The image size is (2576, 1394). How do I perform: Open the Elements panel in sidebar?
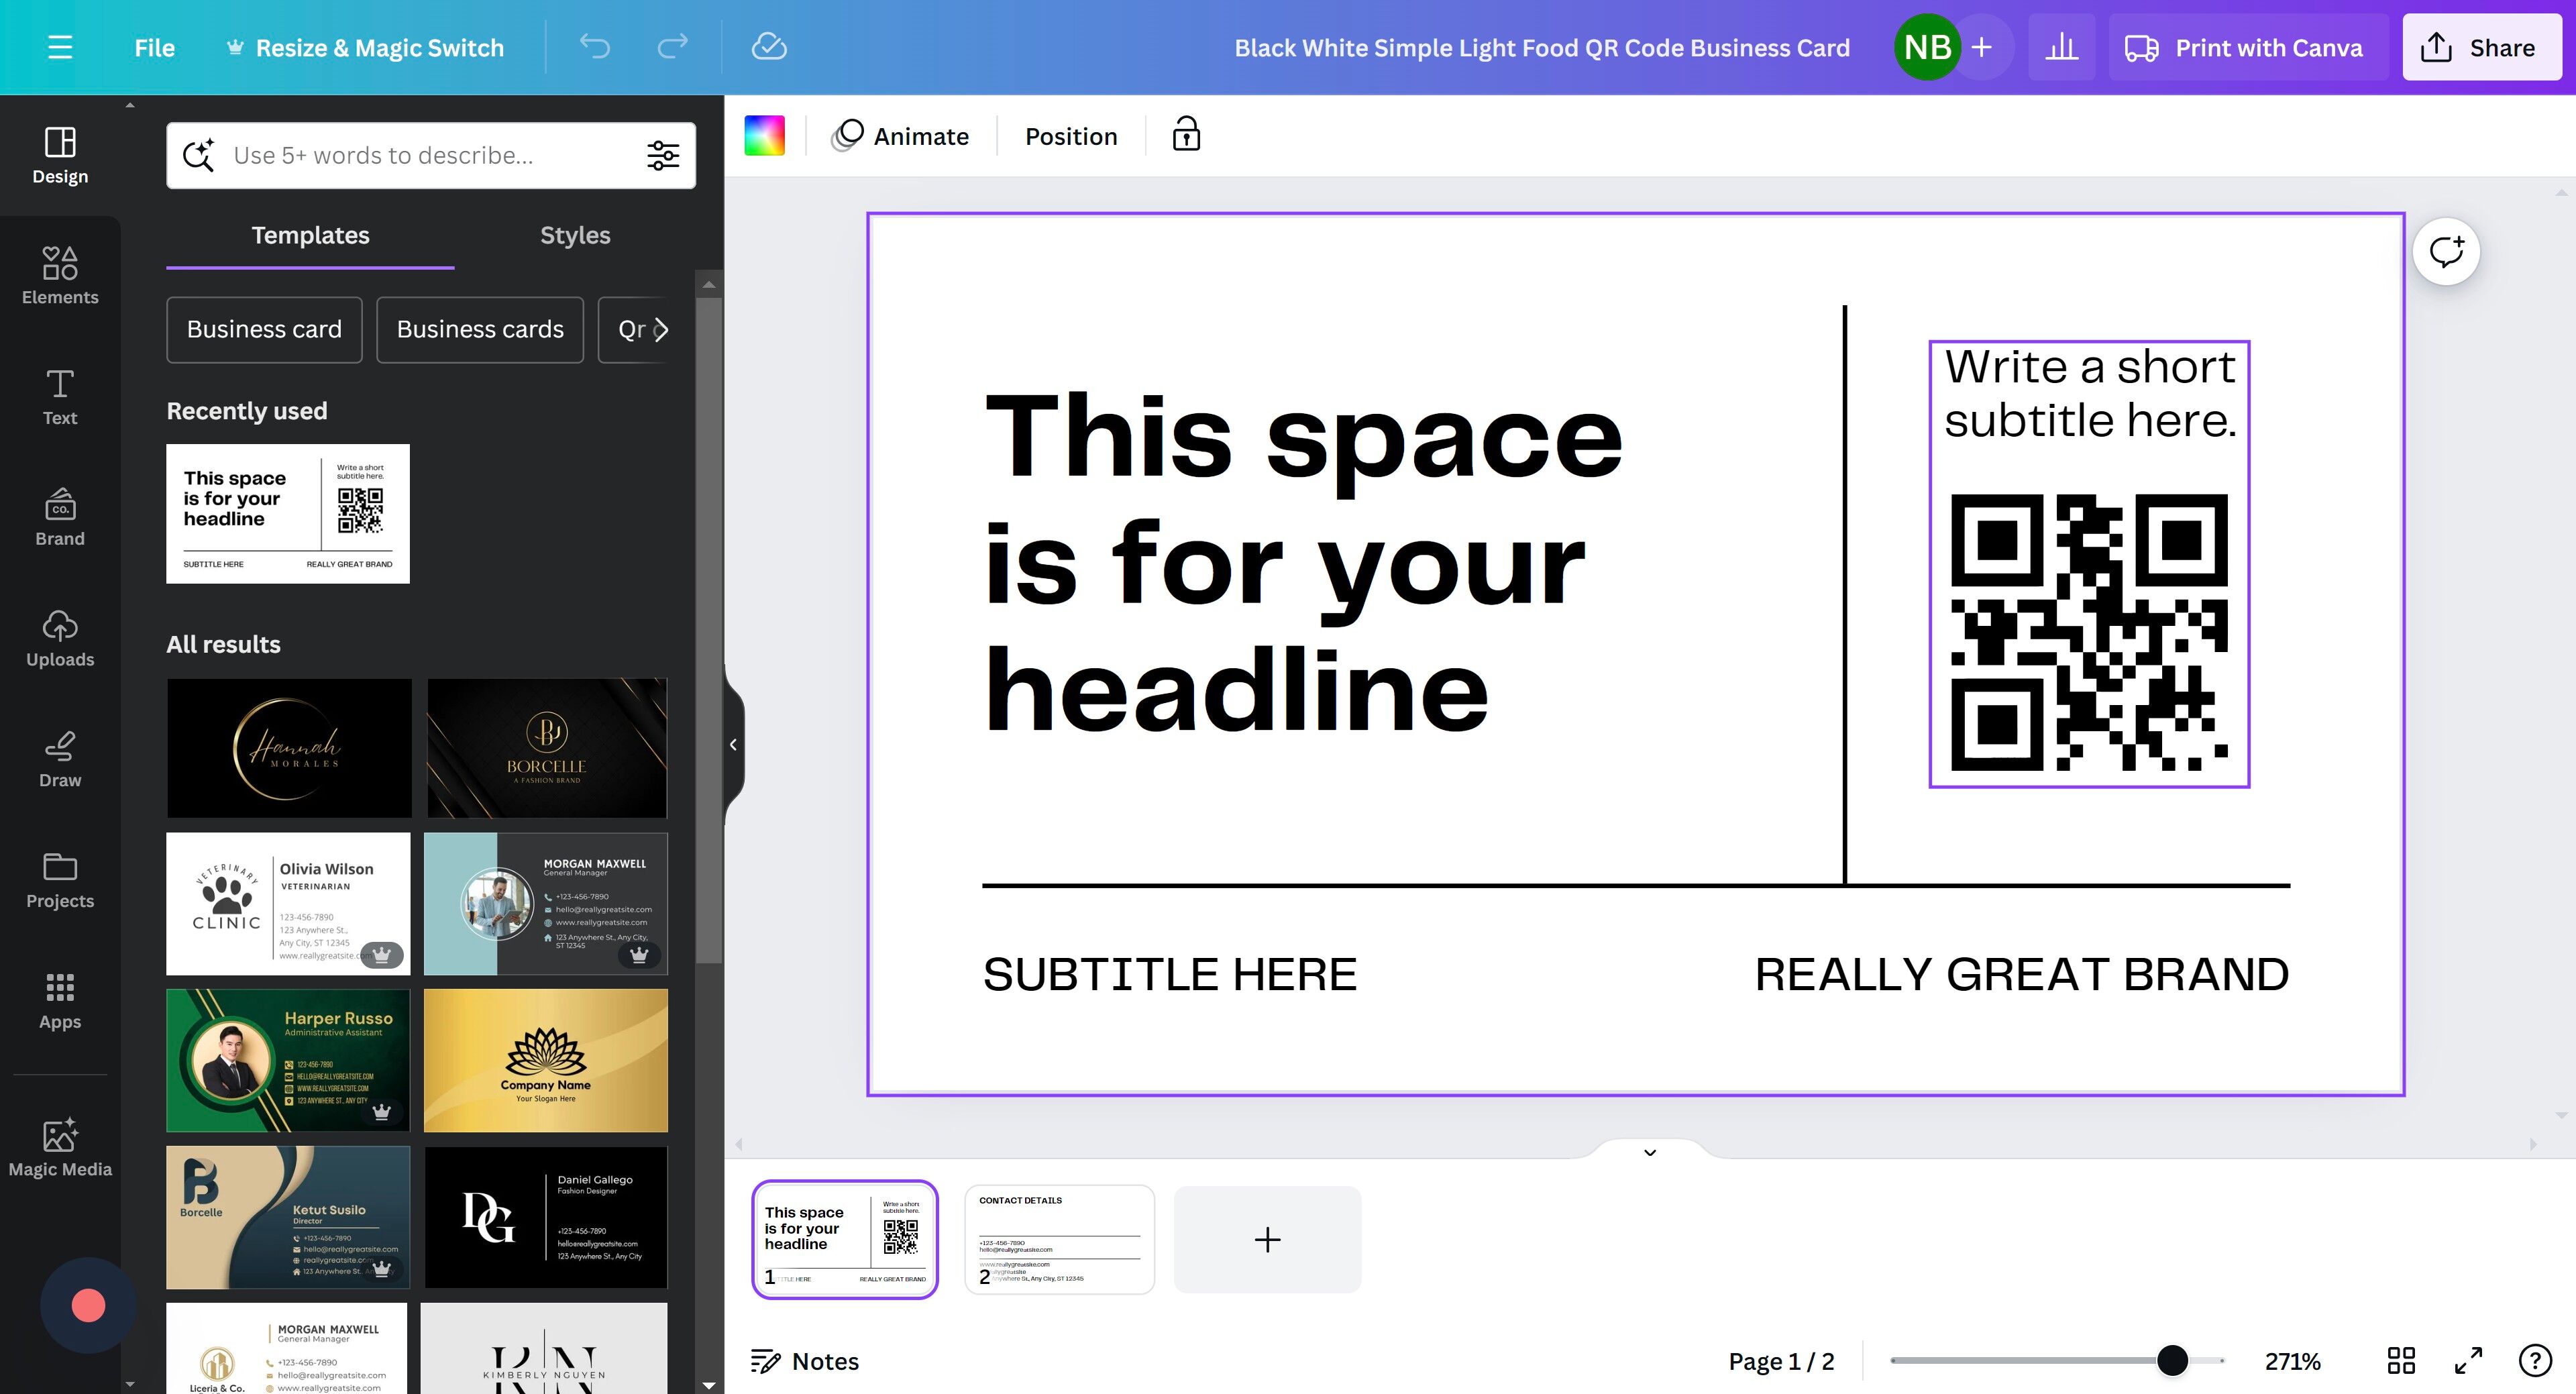click(x=60, y=275)
